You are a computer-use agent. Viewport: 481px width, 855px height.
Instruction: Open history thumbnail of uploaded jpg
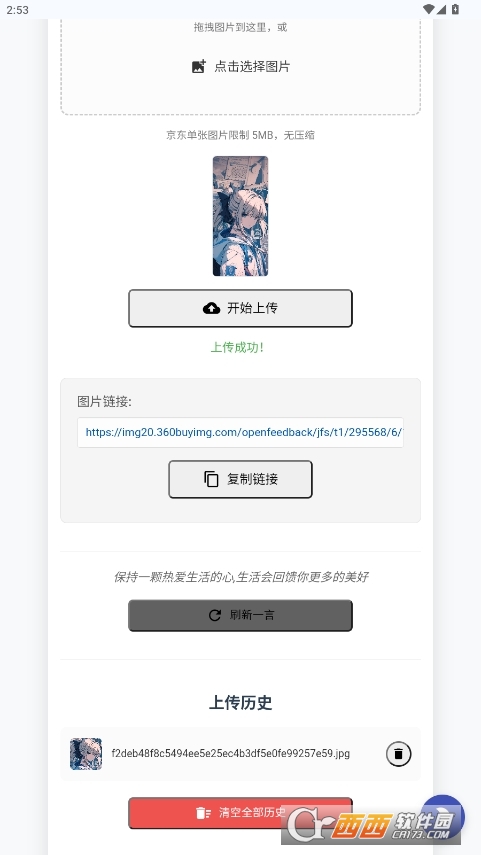(x=86, y=754)
